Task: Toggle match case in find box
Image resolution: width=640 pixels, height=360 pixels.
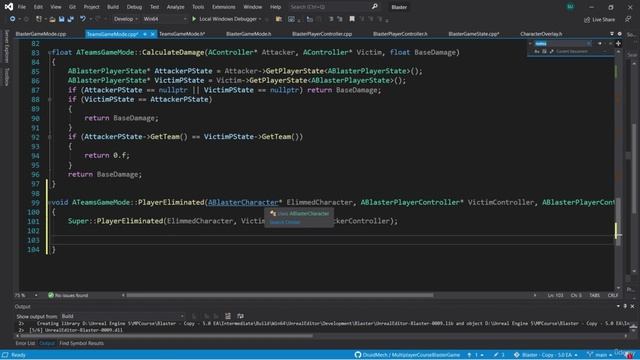Action: pyautogui.click(x=537, y=51)
